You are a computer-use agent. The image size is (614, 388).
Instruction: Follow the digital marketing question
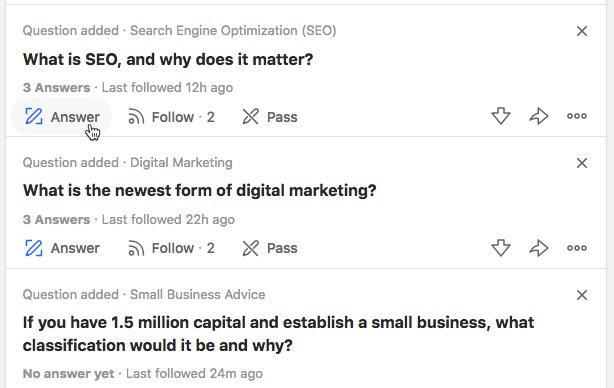172,248
